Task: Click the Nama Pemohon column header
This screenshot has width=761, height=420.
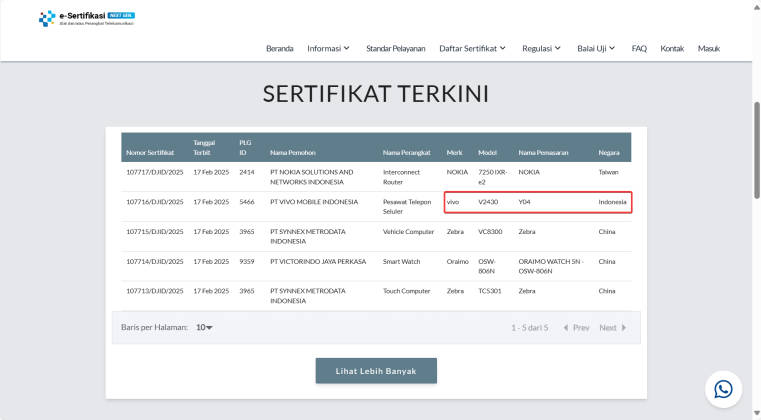Action: (x=293, y=152)
